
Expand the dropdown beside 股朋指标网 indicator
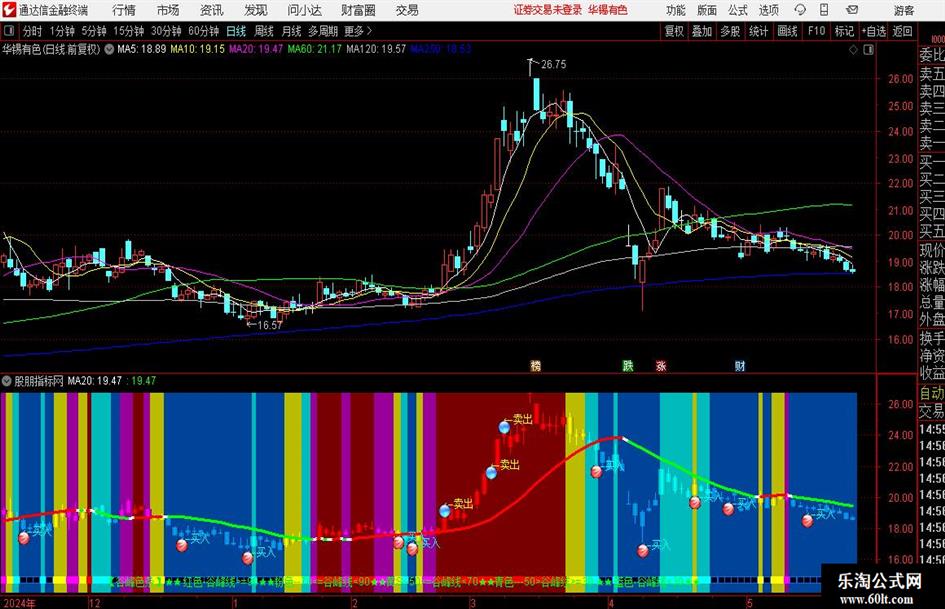(7, 381)
